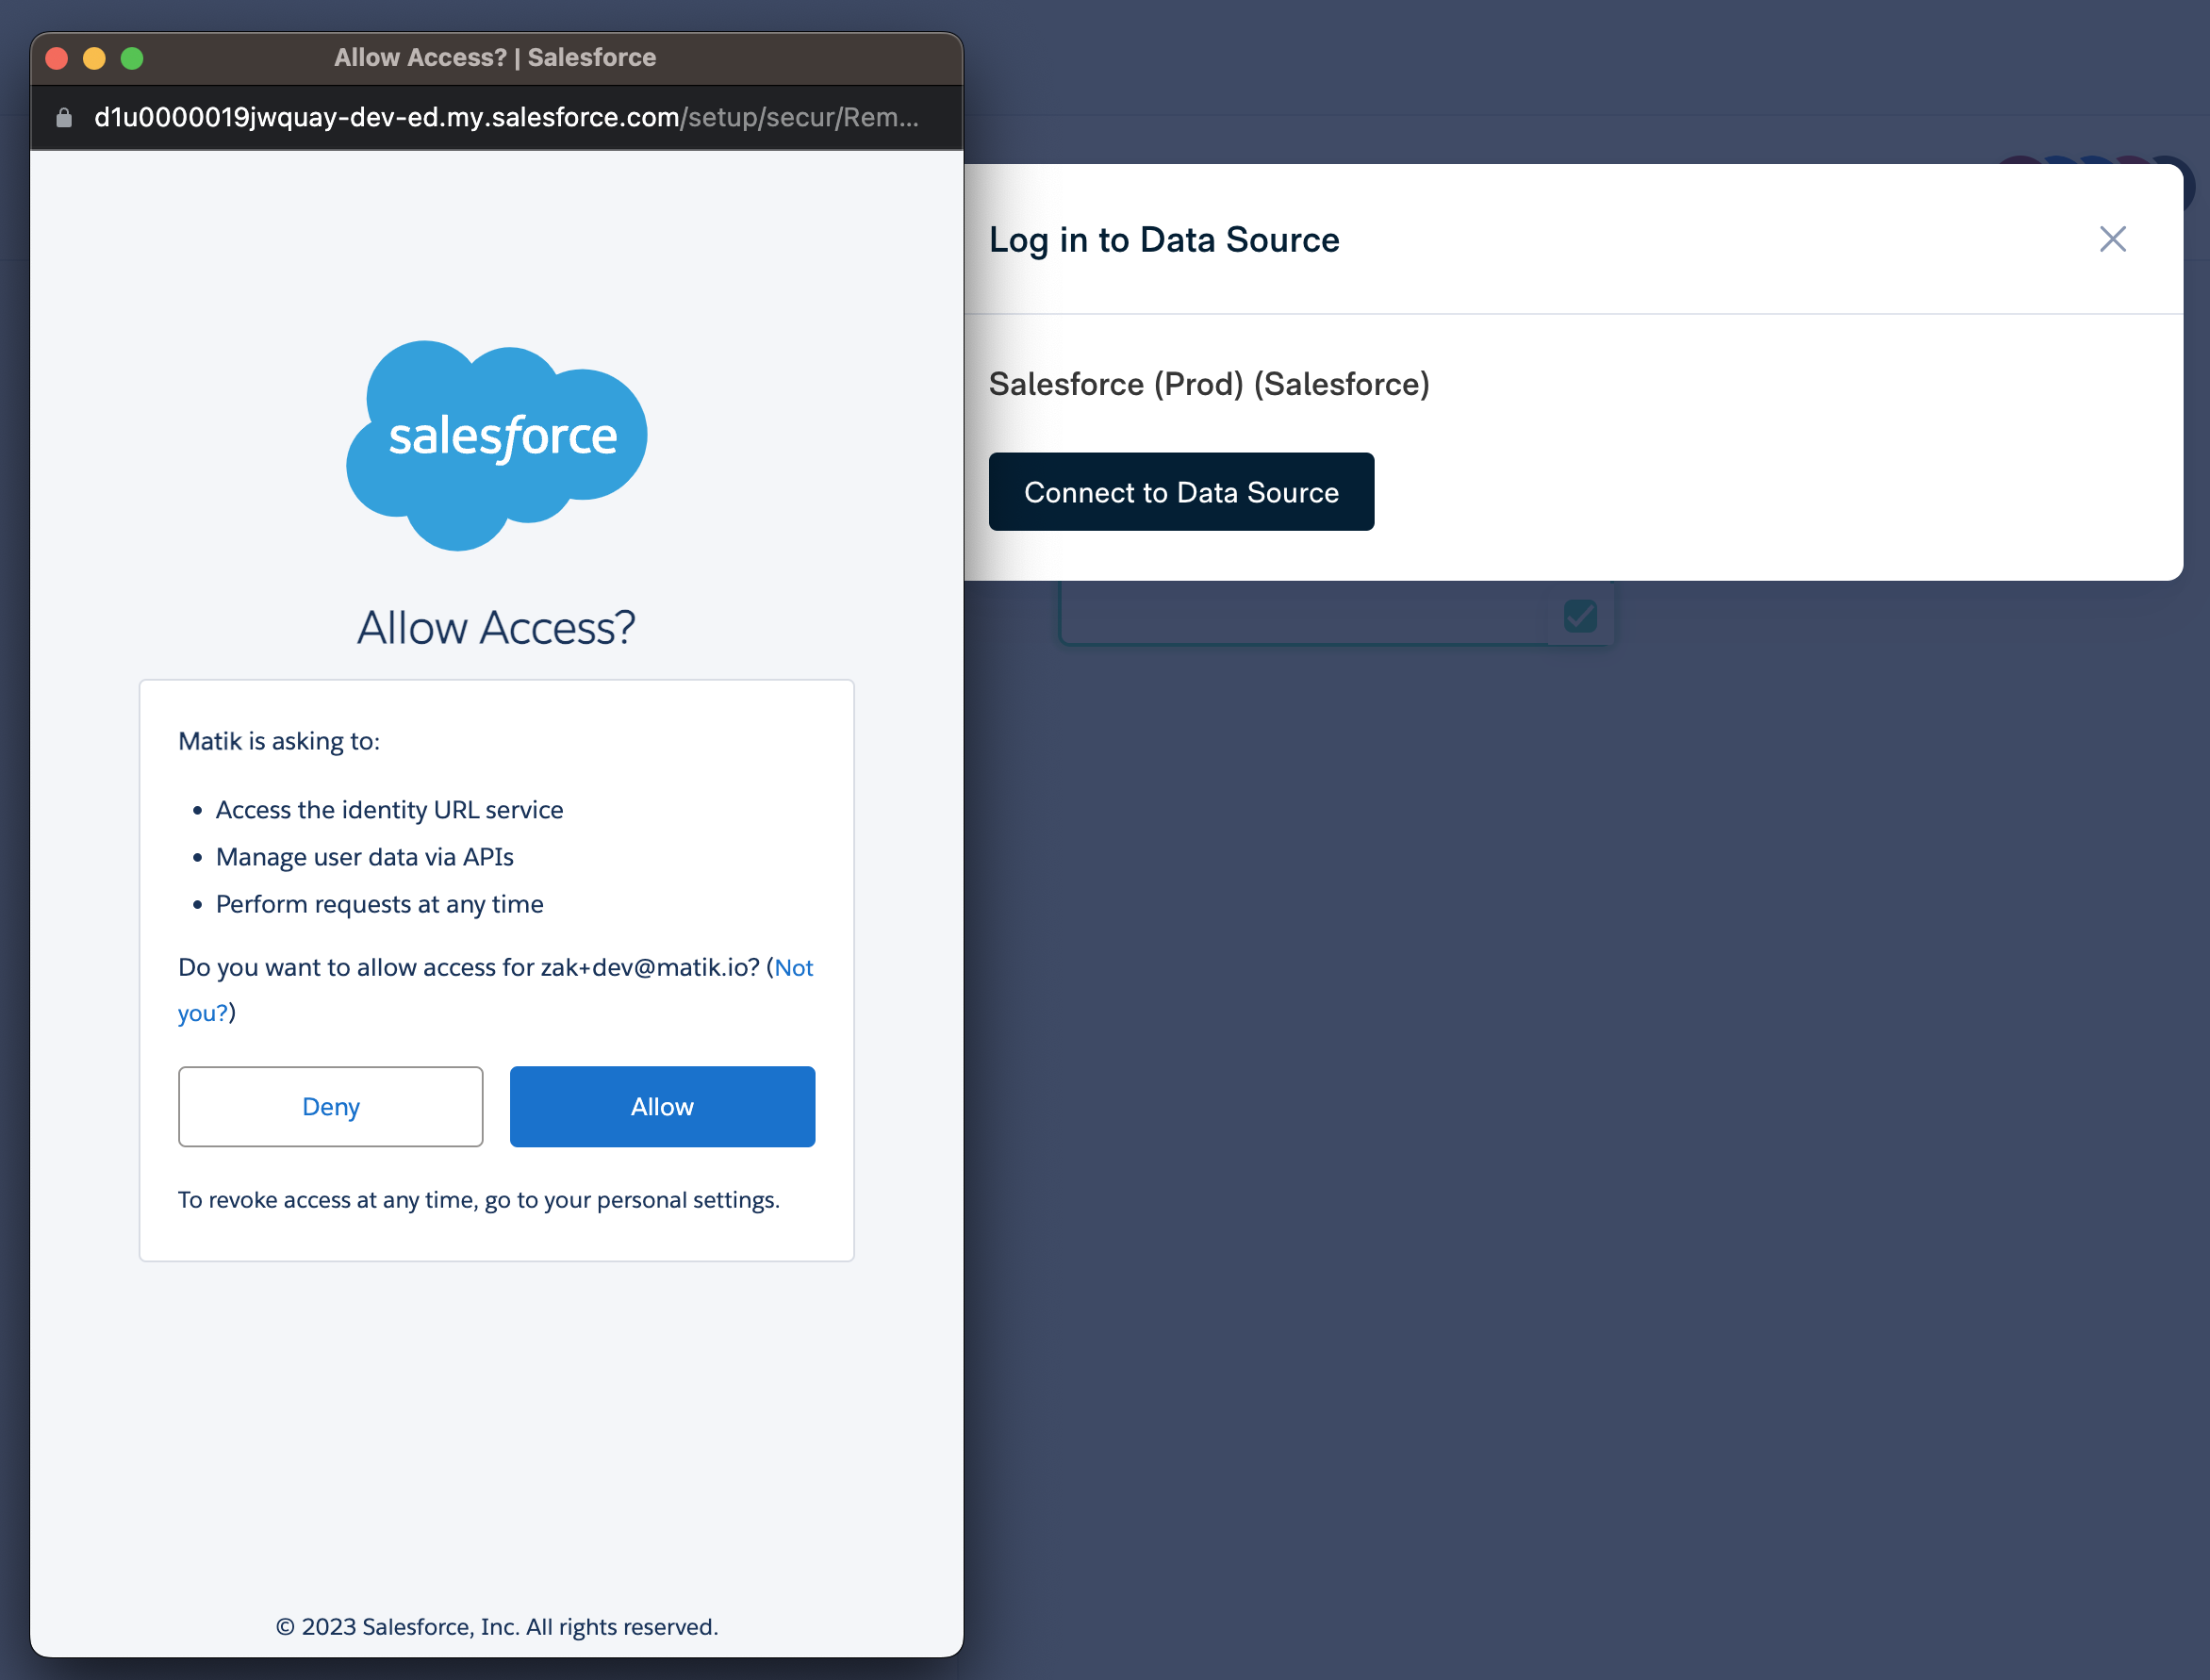Toggle the dimmed checkbox behind the dialog
Screen dimensions: 2210x1680
1580,615
